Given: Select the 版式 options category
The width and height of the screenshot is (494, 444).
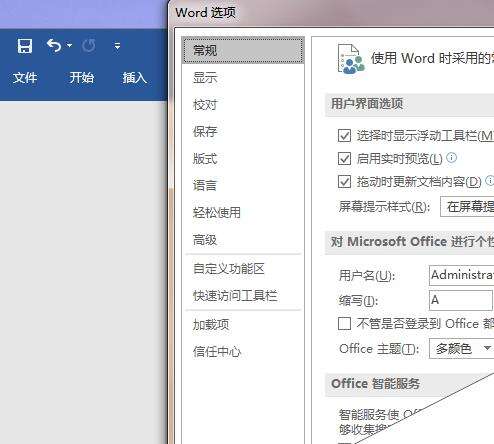Looking at the screenshot, I should (243, 159).
